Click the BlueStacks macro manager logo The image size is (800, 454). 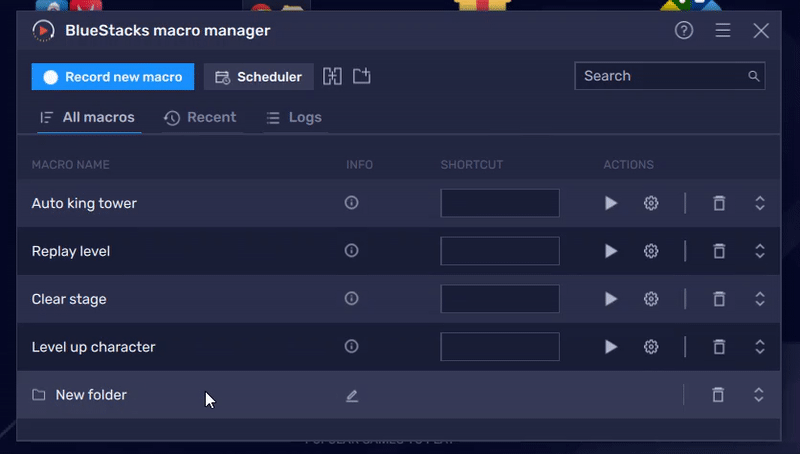pyautogui.click(x=43, y=31)
